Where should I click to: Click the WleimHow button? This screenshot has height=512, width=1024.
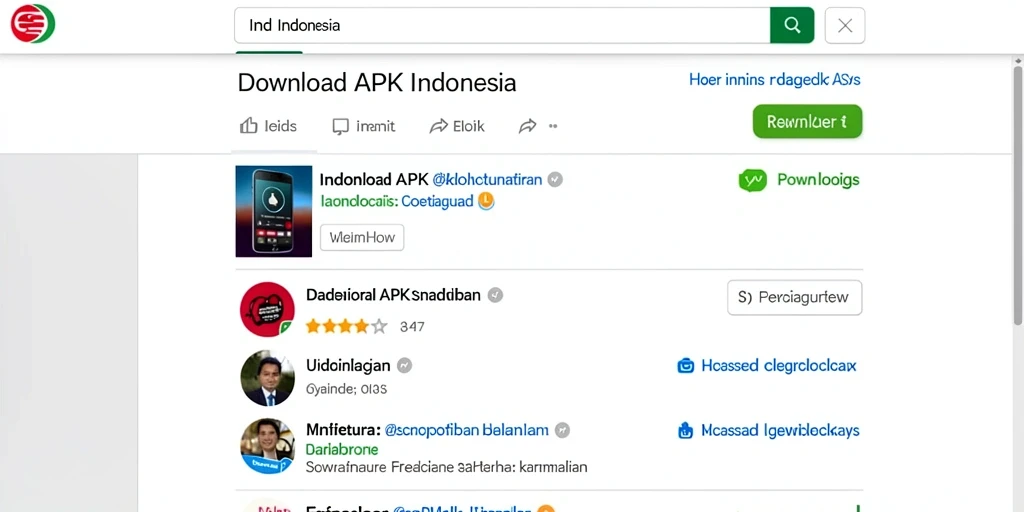pyautogui.click(x=362, y=238)
